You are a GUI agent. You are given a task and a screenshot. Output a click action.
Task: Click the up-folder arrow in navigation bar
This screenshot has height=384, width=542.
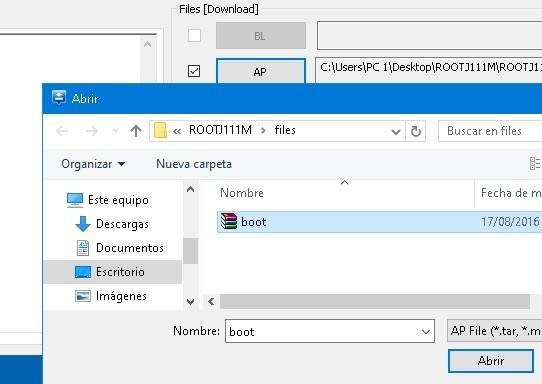[x=136, y=131]
